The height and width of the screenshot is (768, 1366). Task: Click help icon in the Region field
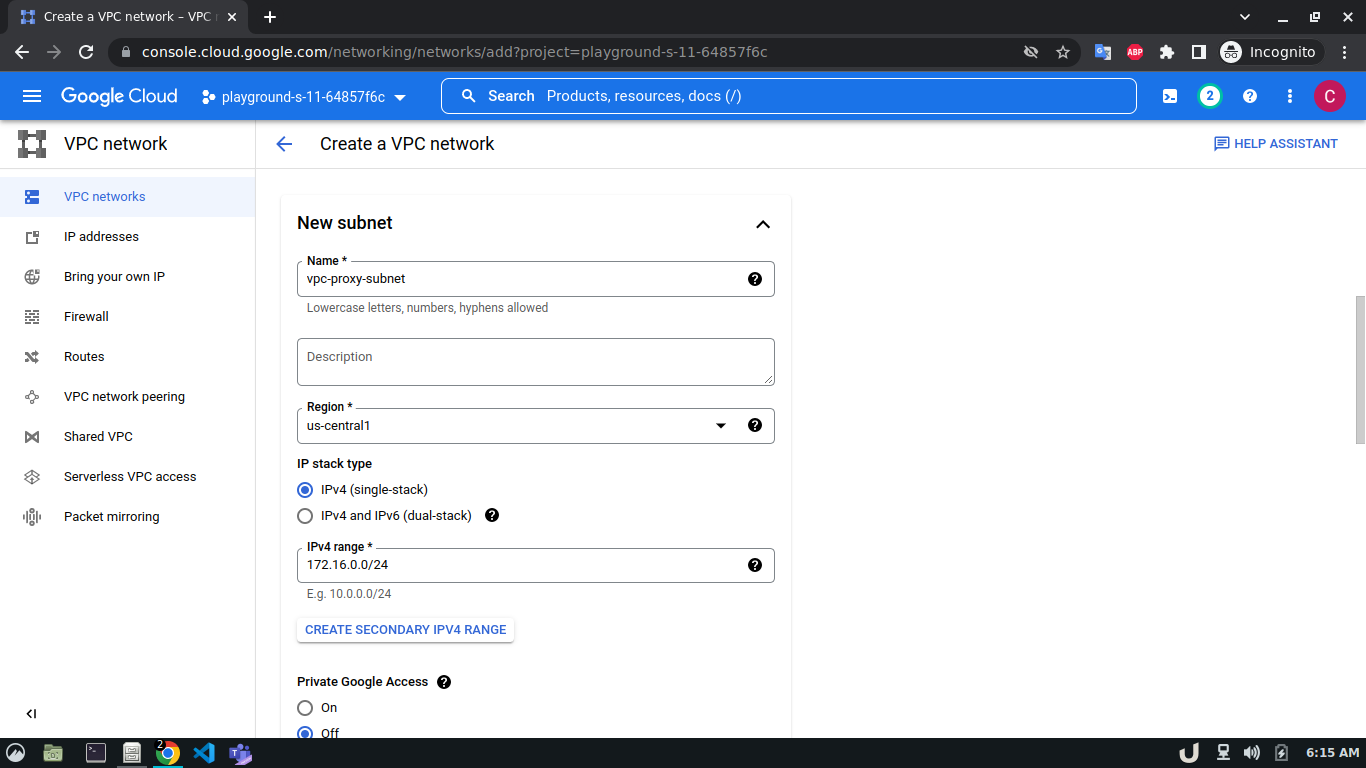(x=755, y=425)
